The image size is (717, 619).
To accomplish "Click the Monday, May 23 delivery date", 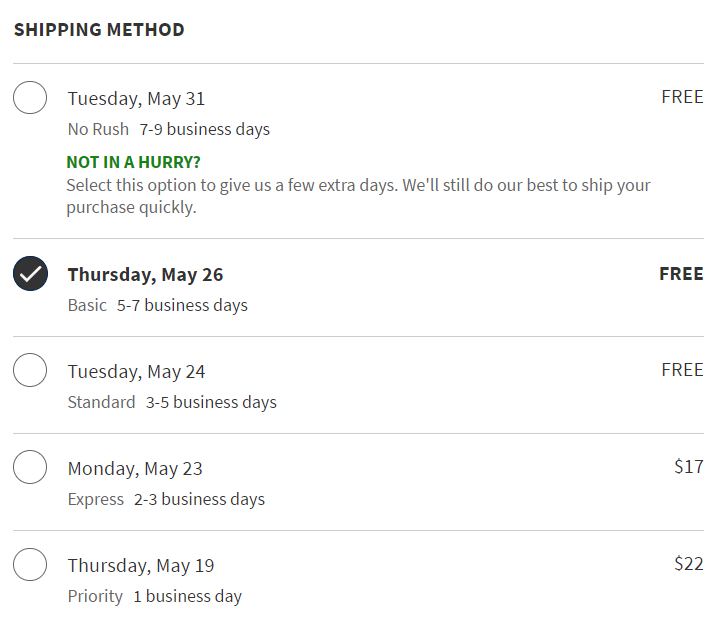I will 135,469.
